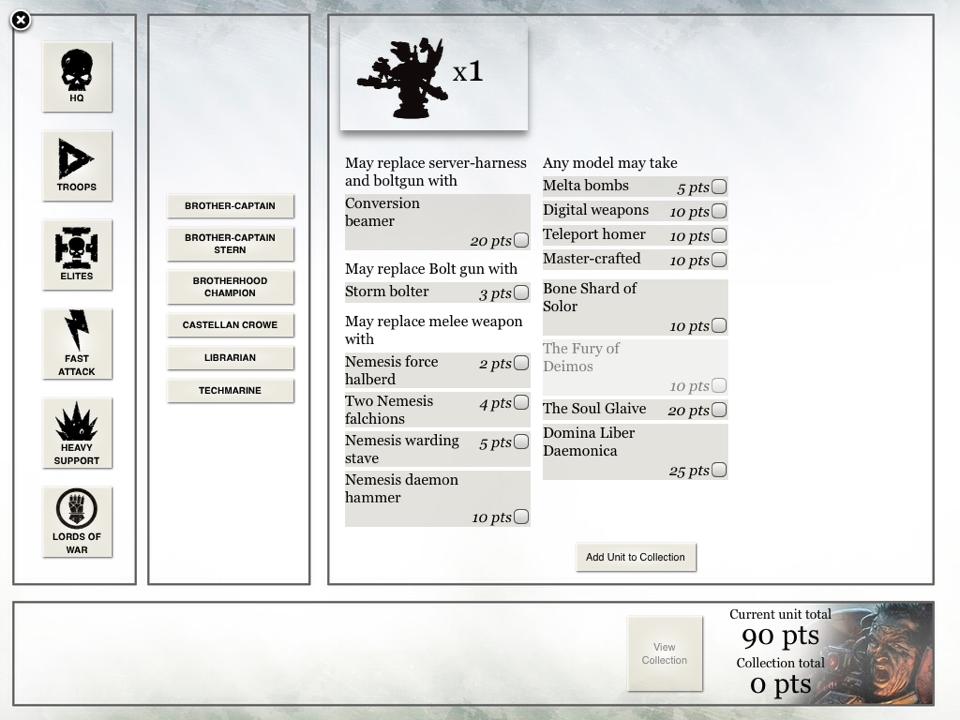
Task: Open the Elites category
Action: (77, 255)
